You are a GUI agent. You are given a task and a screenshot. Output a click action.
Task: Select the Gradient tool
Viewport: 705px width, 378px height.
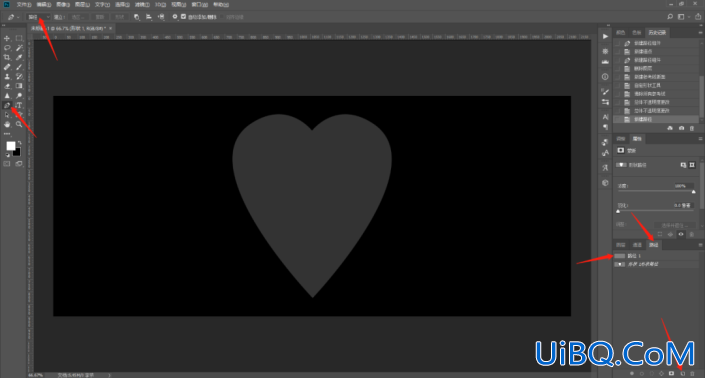point(19,86)
